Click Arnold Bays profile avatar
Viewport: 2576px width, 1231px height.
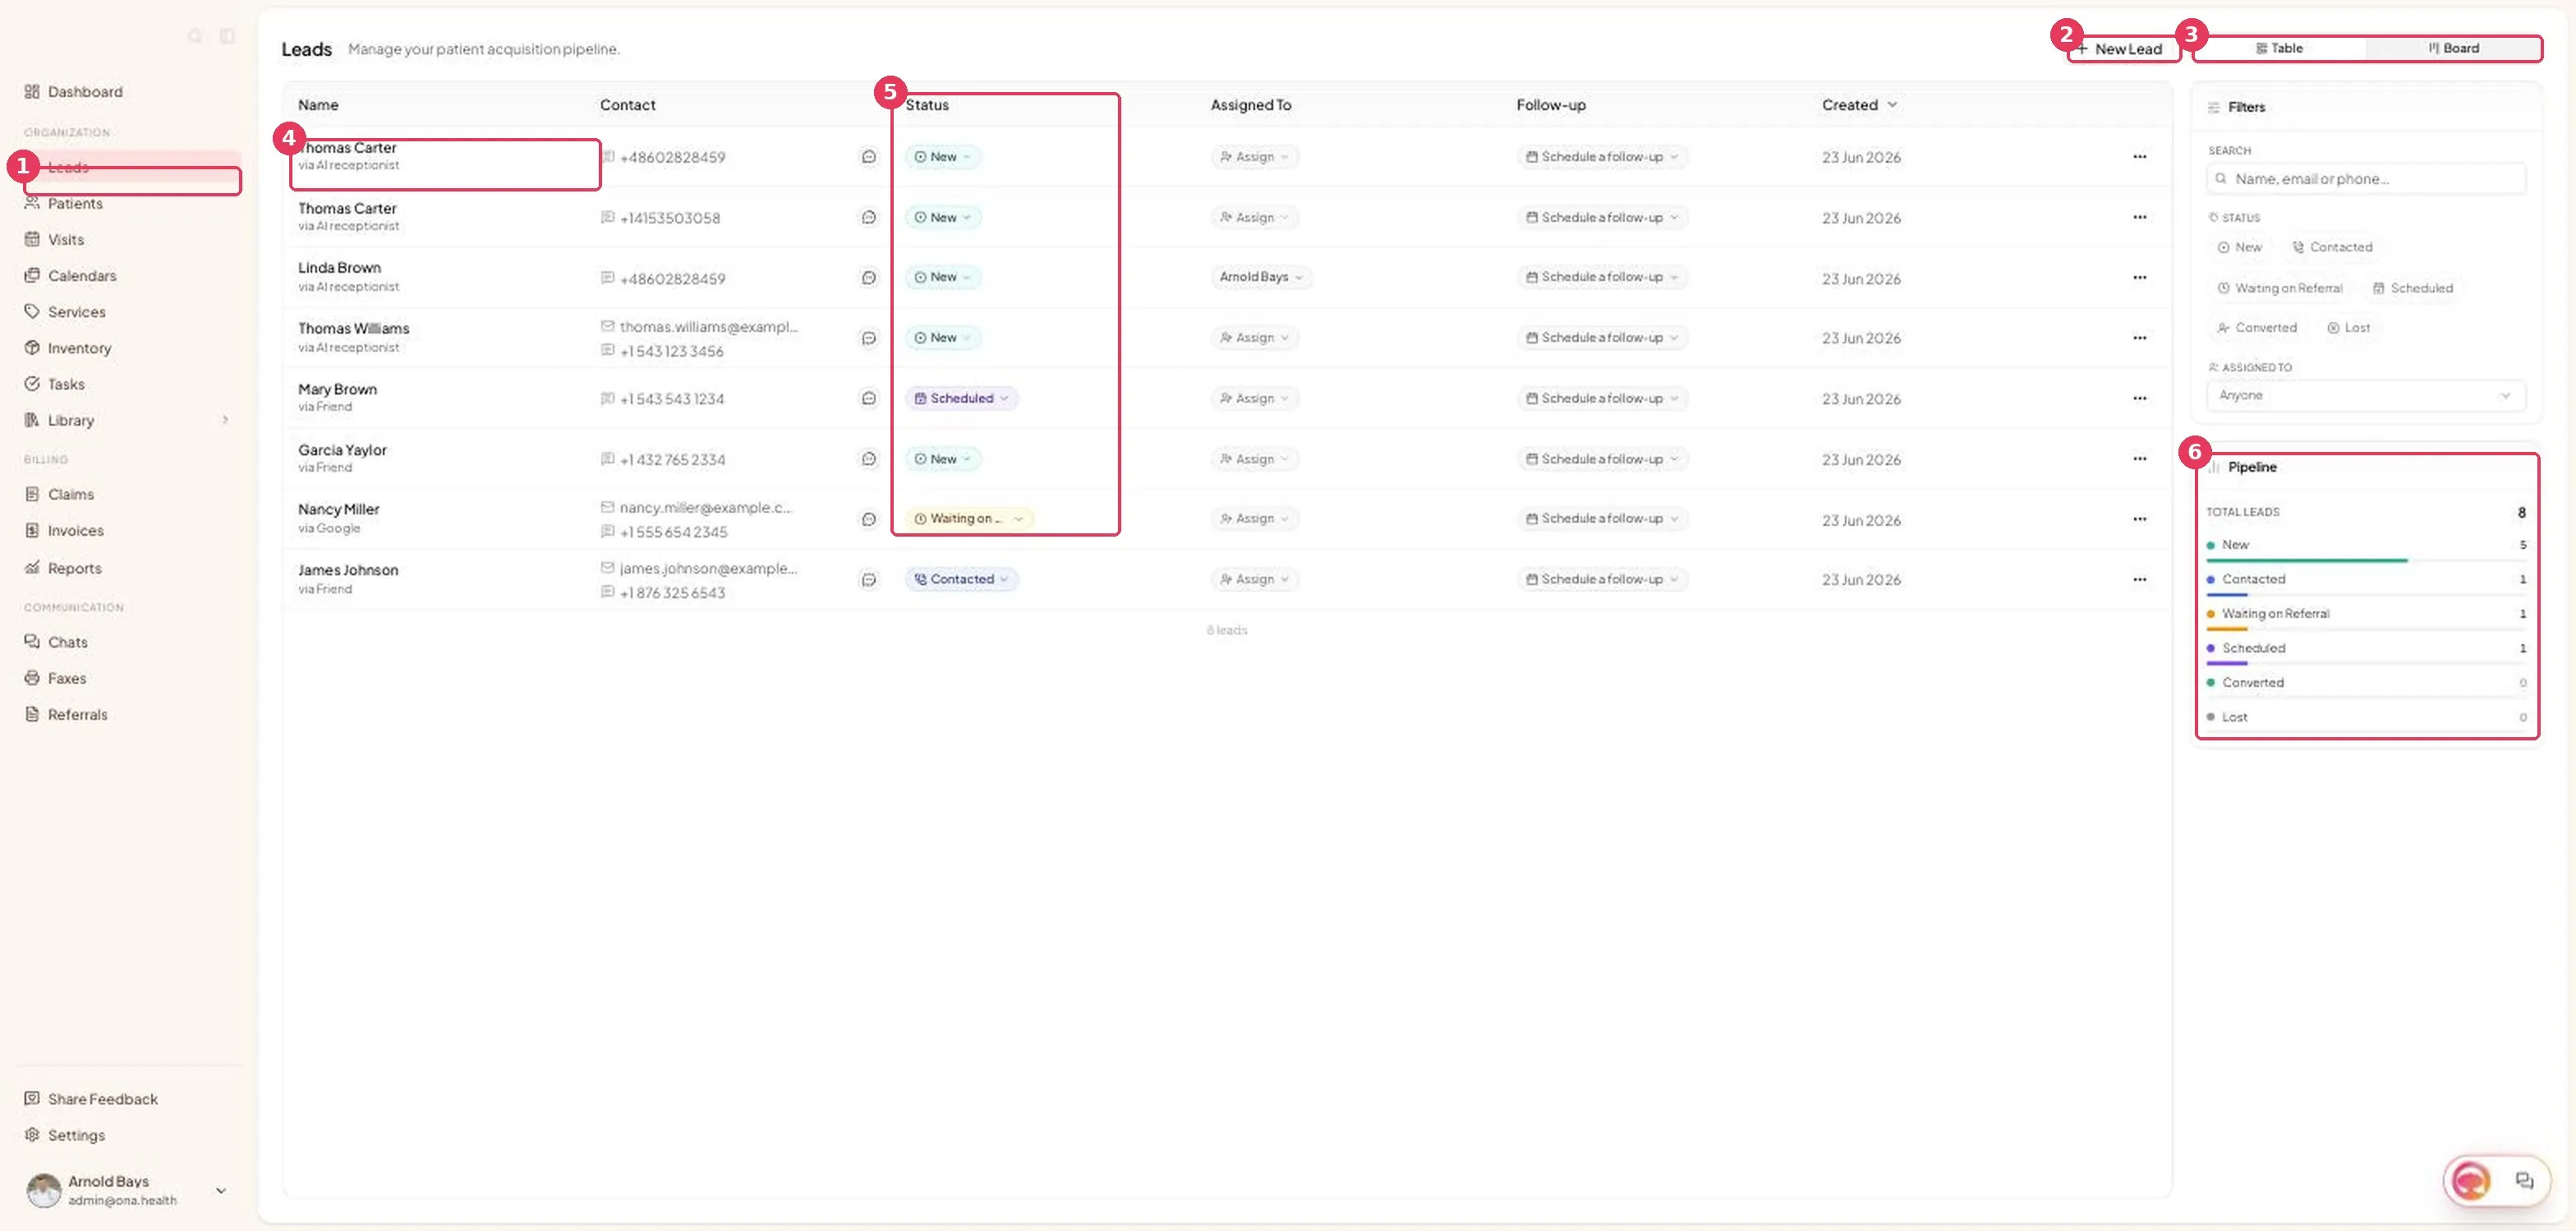click(43, 1190)
